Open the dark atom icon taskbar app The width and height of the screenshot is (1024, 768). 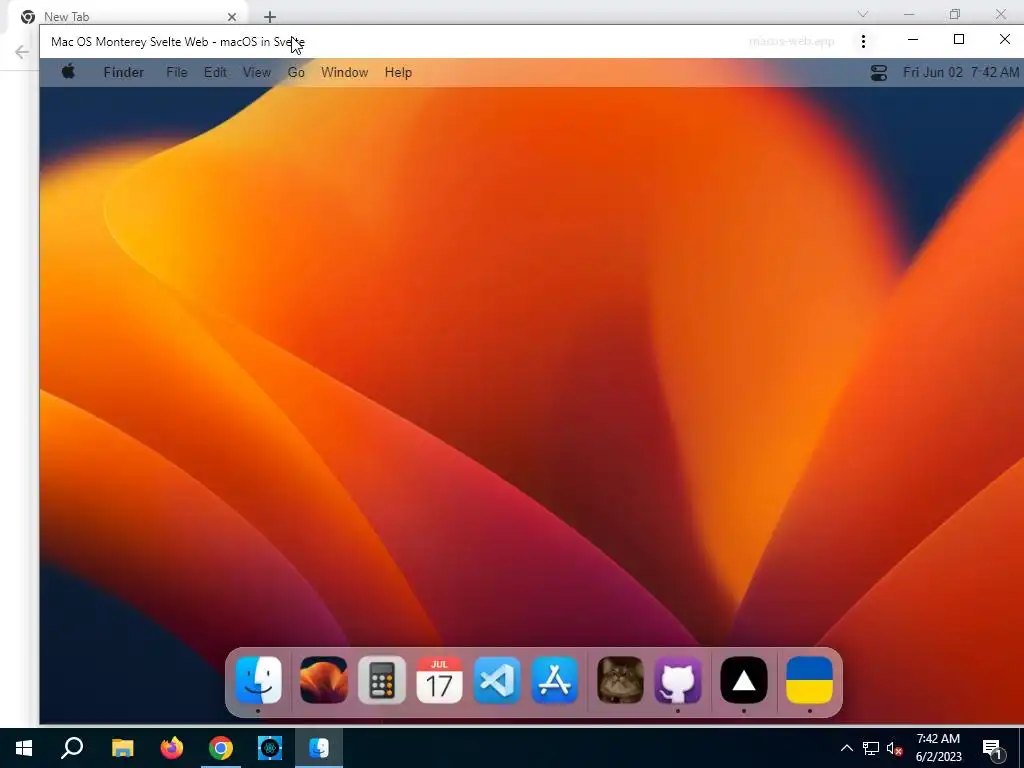[270, 748]
